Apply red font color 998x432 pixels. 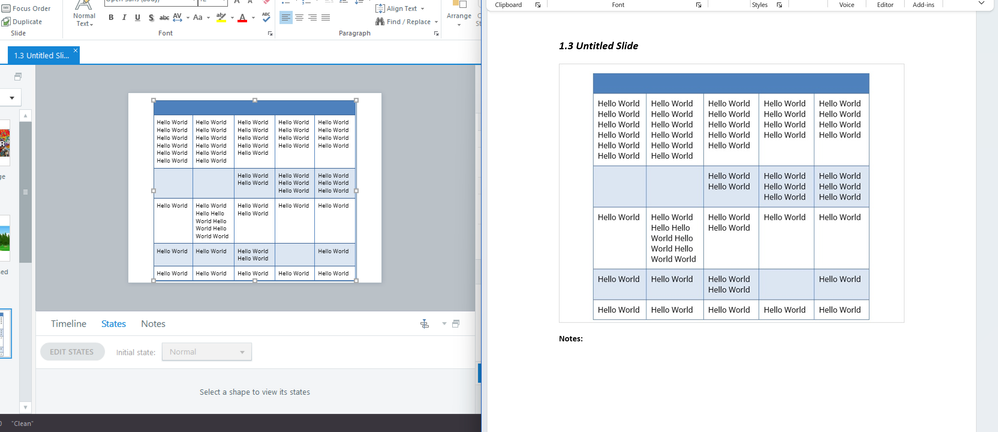coord(242,18)
